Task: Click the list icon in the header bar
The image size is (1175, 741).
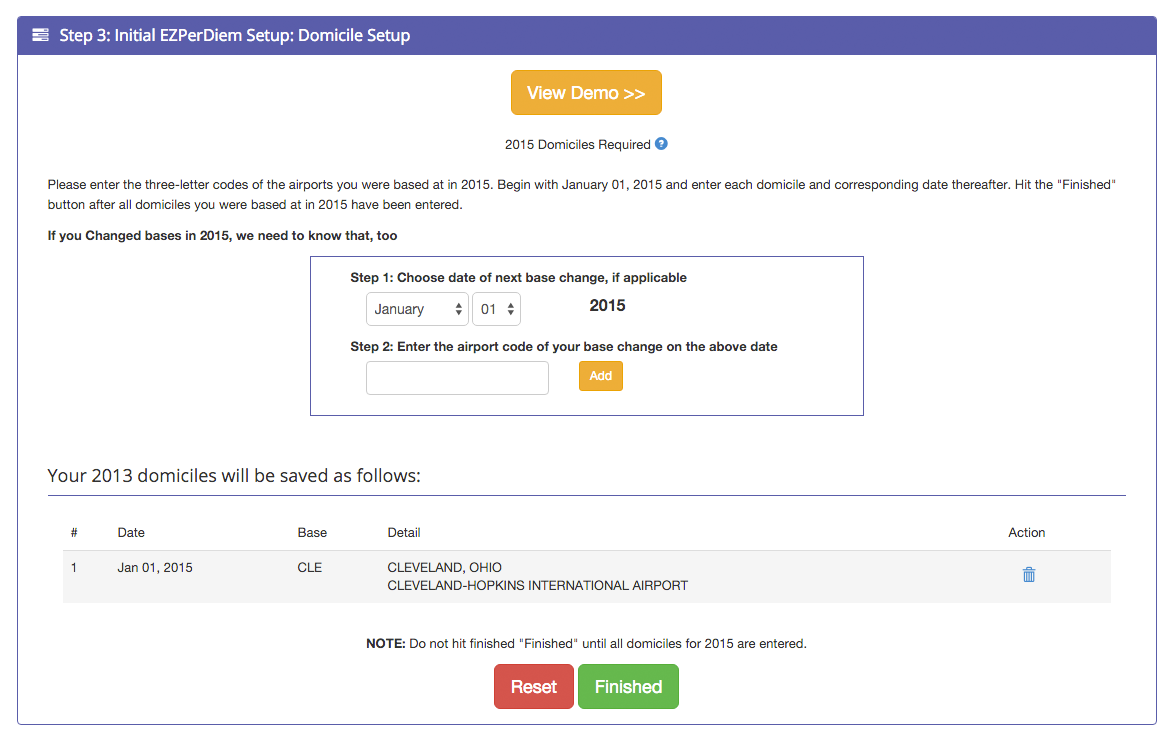Action: point(40,35)
